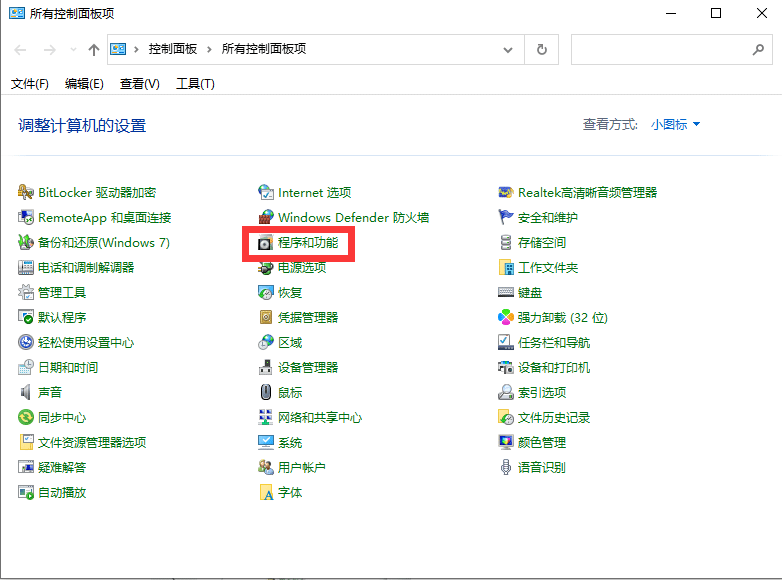
Task: Click the 系统 monitor icon
Action: [266, 442]
